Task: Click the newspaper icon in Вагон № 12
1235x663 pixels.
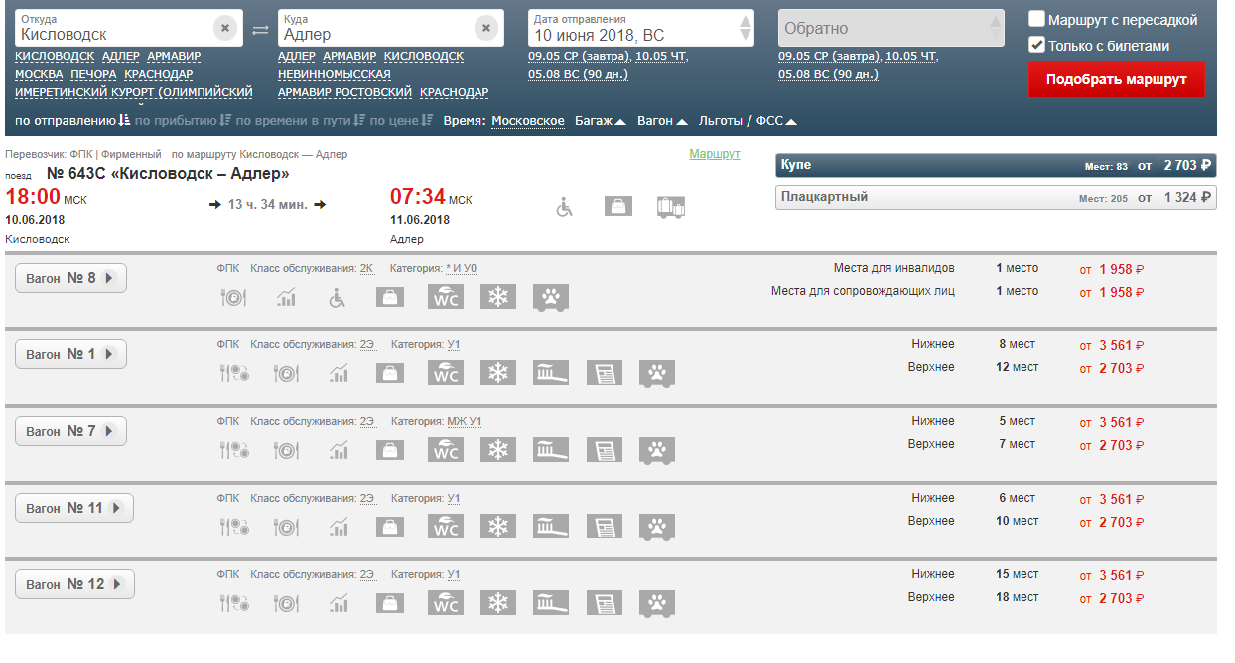Action: coord(603,603)
